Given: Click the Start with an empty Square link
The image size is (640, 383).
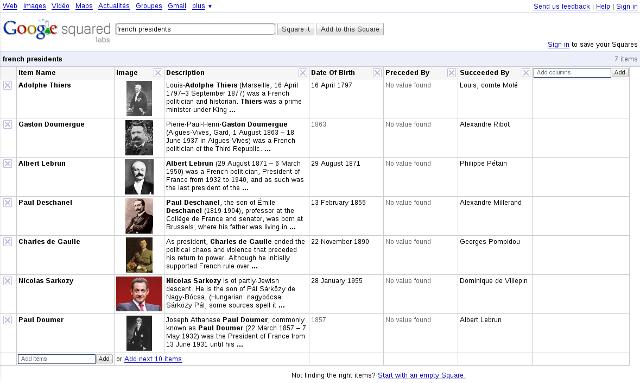Looking at the screenshot, I should (x=421, y=375).
